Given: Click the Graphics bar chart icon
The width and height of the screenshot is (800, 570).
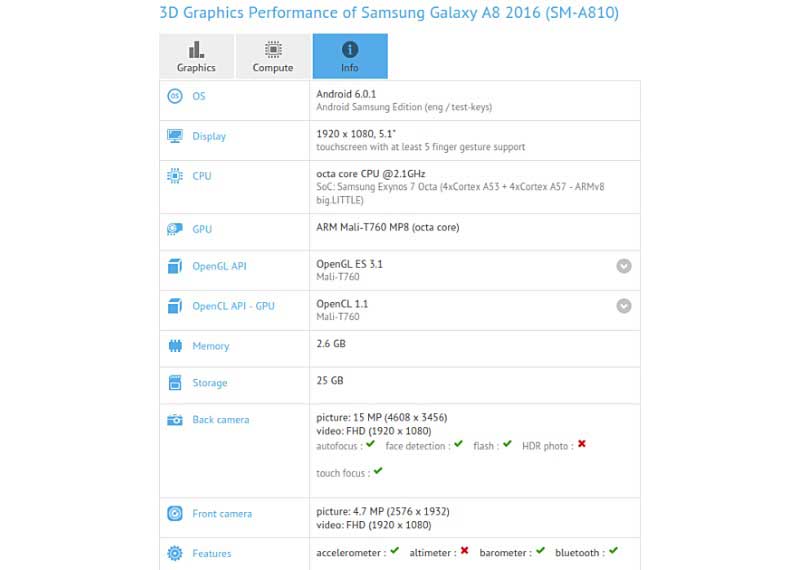Looking at the screenshot, I should point(196,49).
